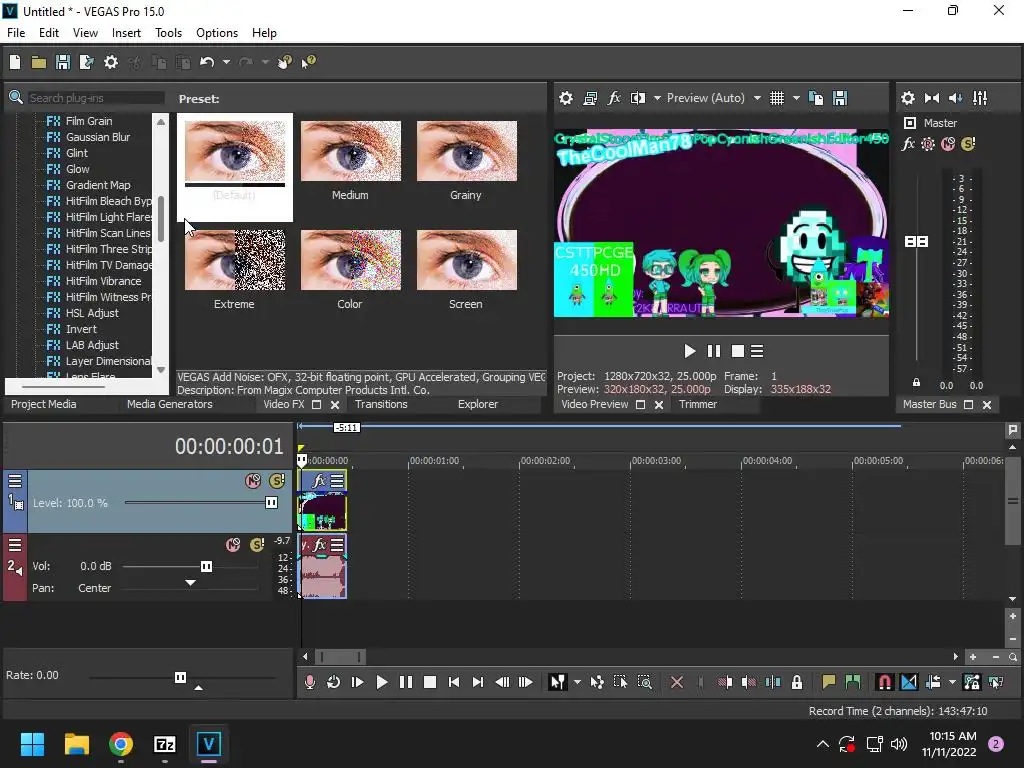Open a project with the folder icon

(x=39, y=62)
